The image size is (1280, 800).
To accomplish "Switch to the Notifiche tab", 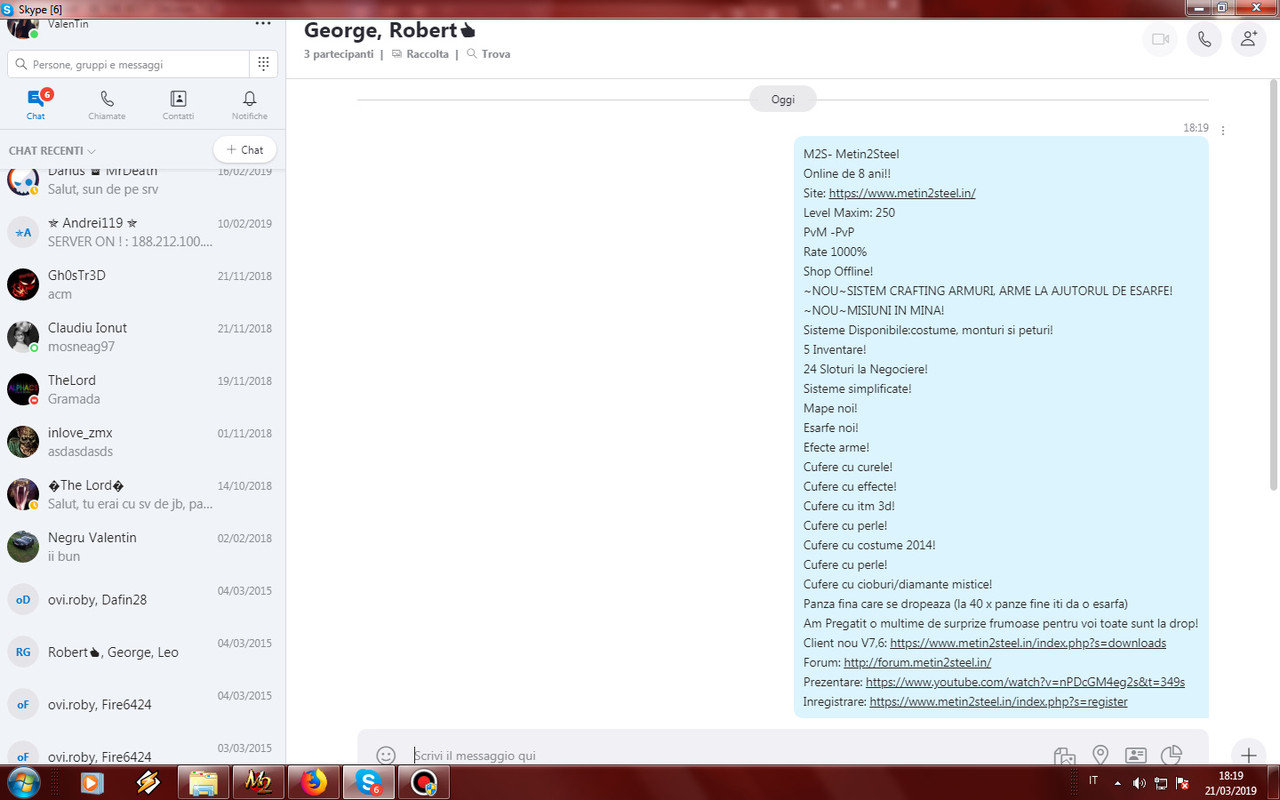I will (250, 104).
